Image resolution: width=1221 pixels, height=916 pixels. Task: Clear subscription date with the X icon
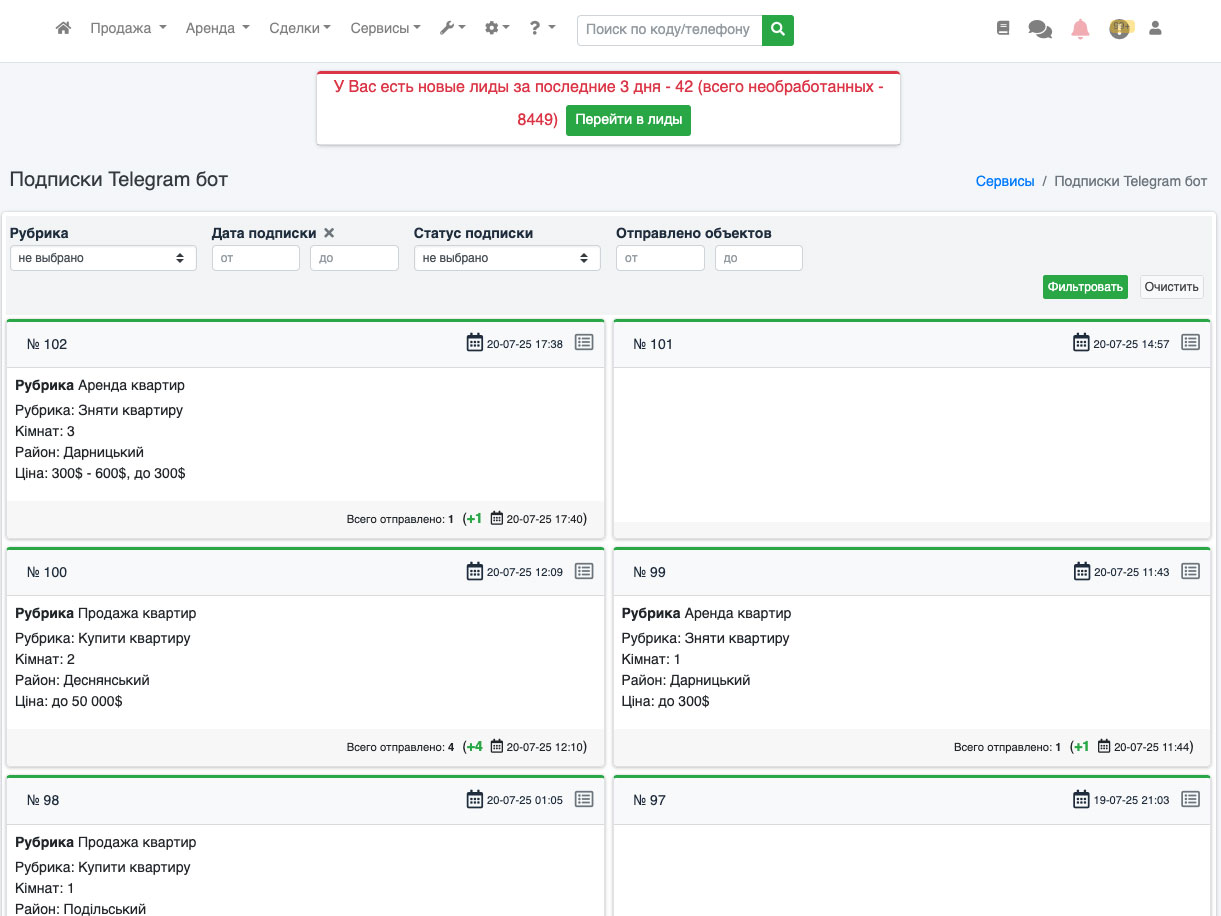pos(329,233)
